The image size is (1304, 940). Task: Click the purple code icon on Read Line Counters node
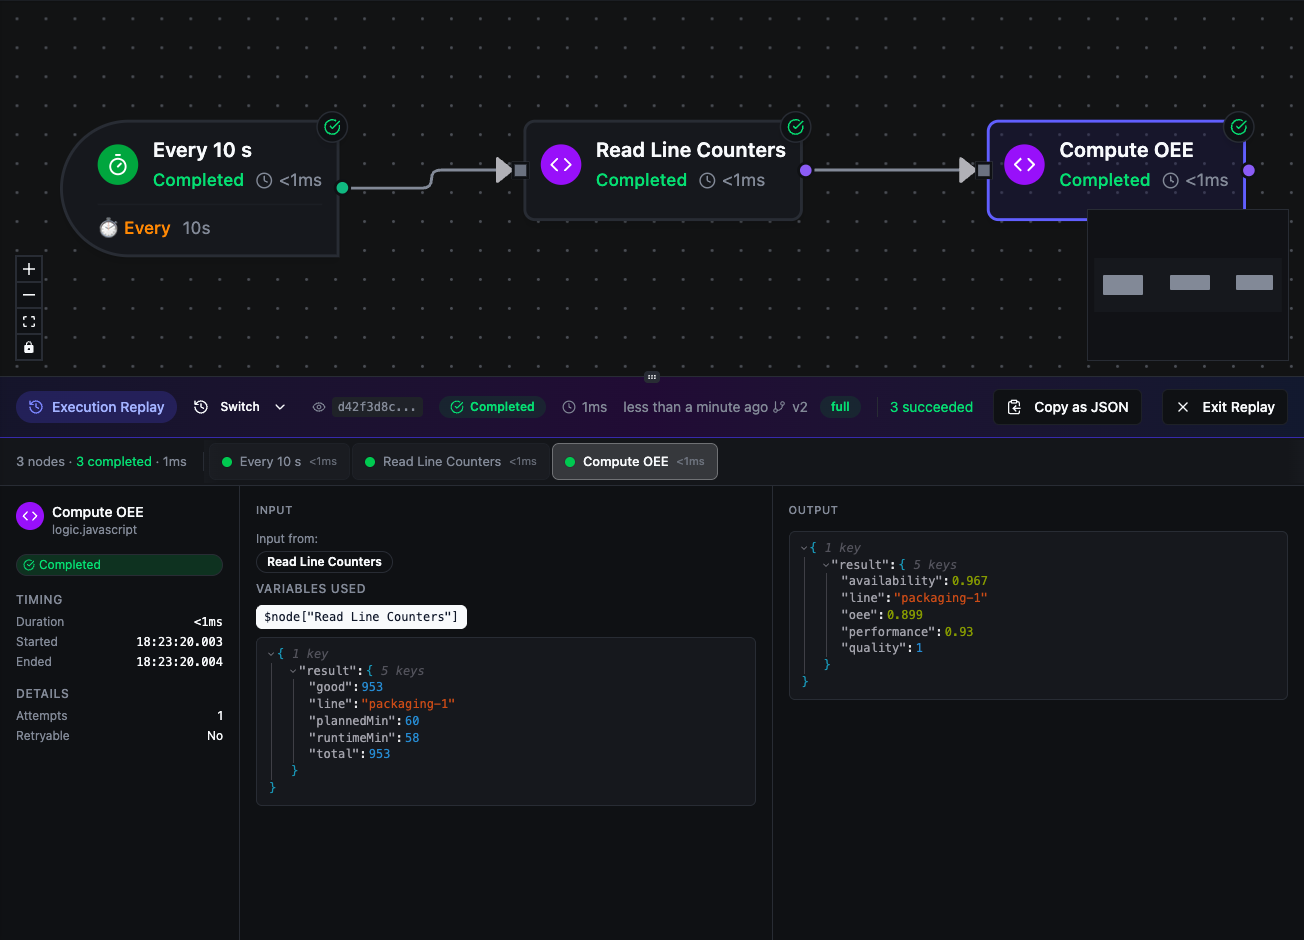[561, 164]
